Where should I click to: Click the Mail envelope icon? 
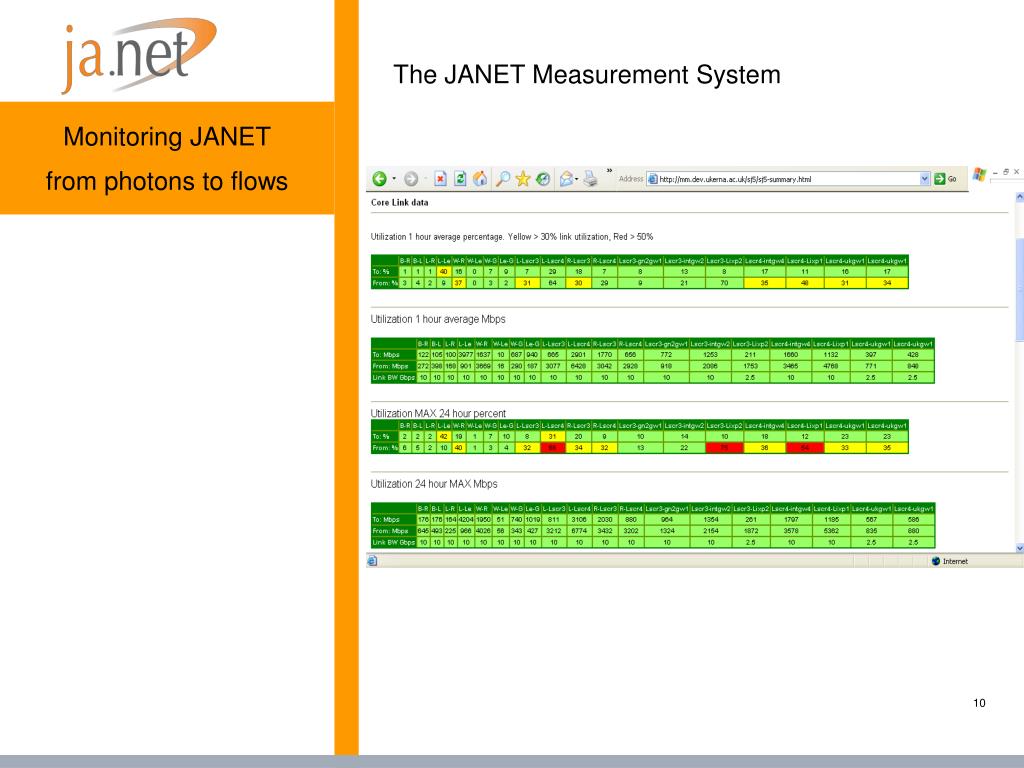click(566, 179)
